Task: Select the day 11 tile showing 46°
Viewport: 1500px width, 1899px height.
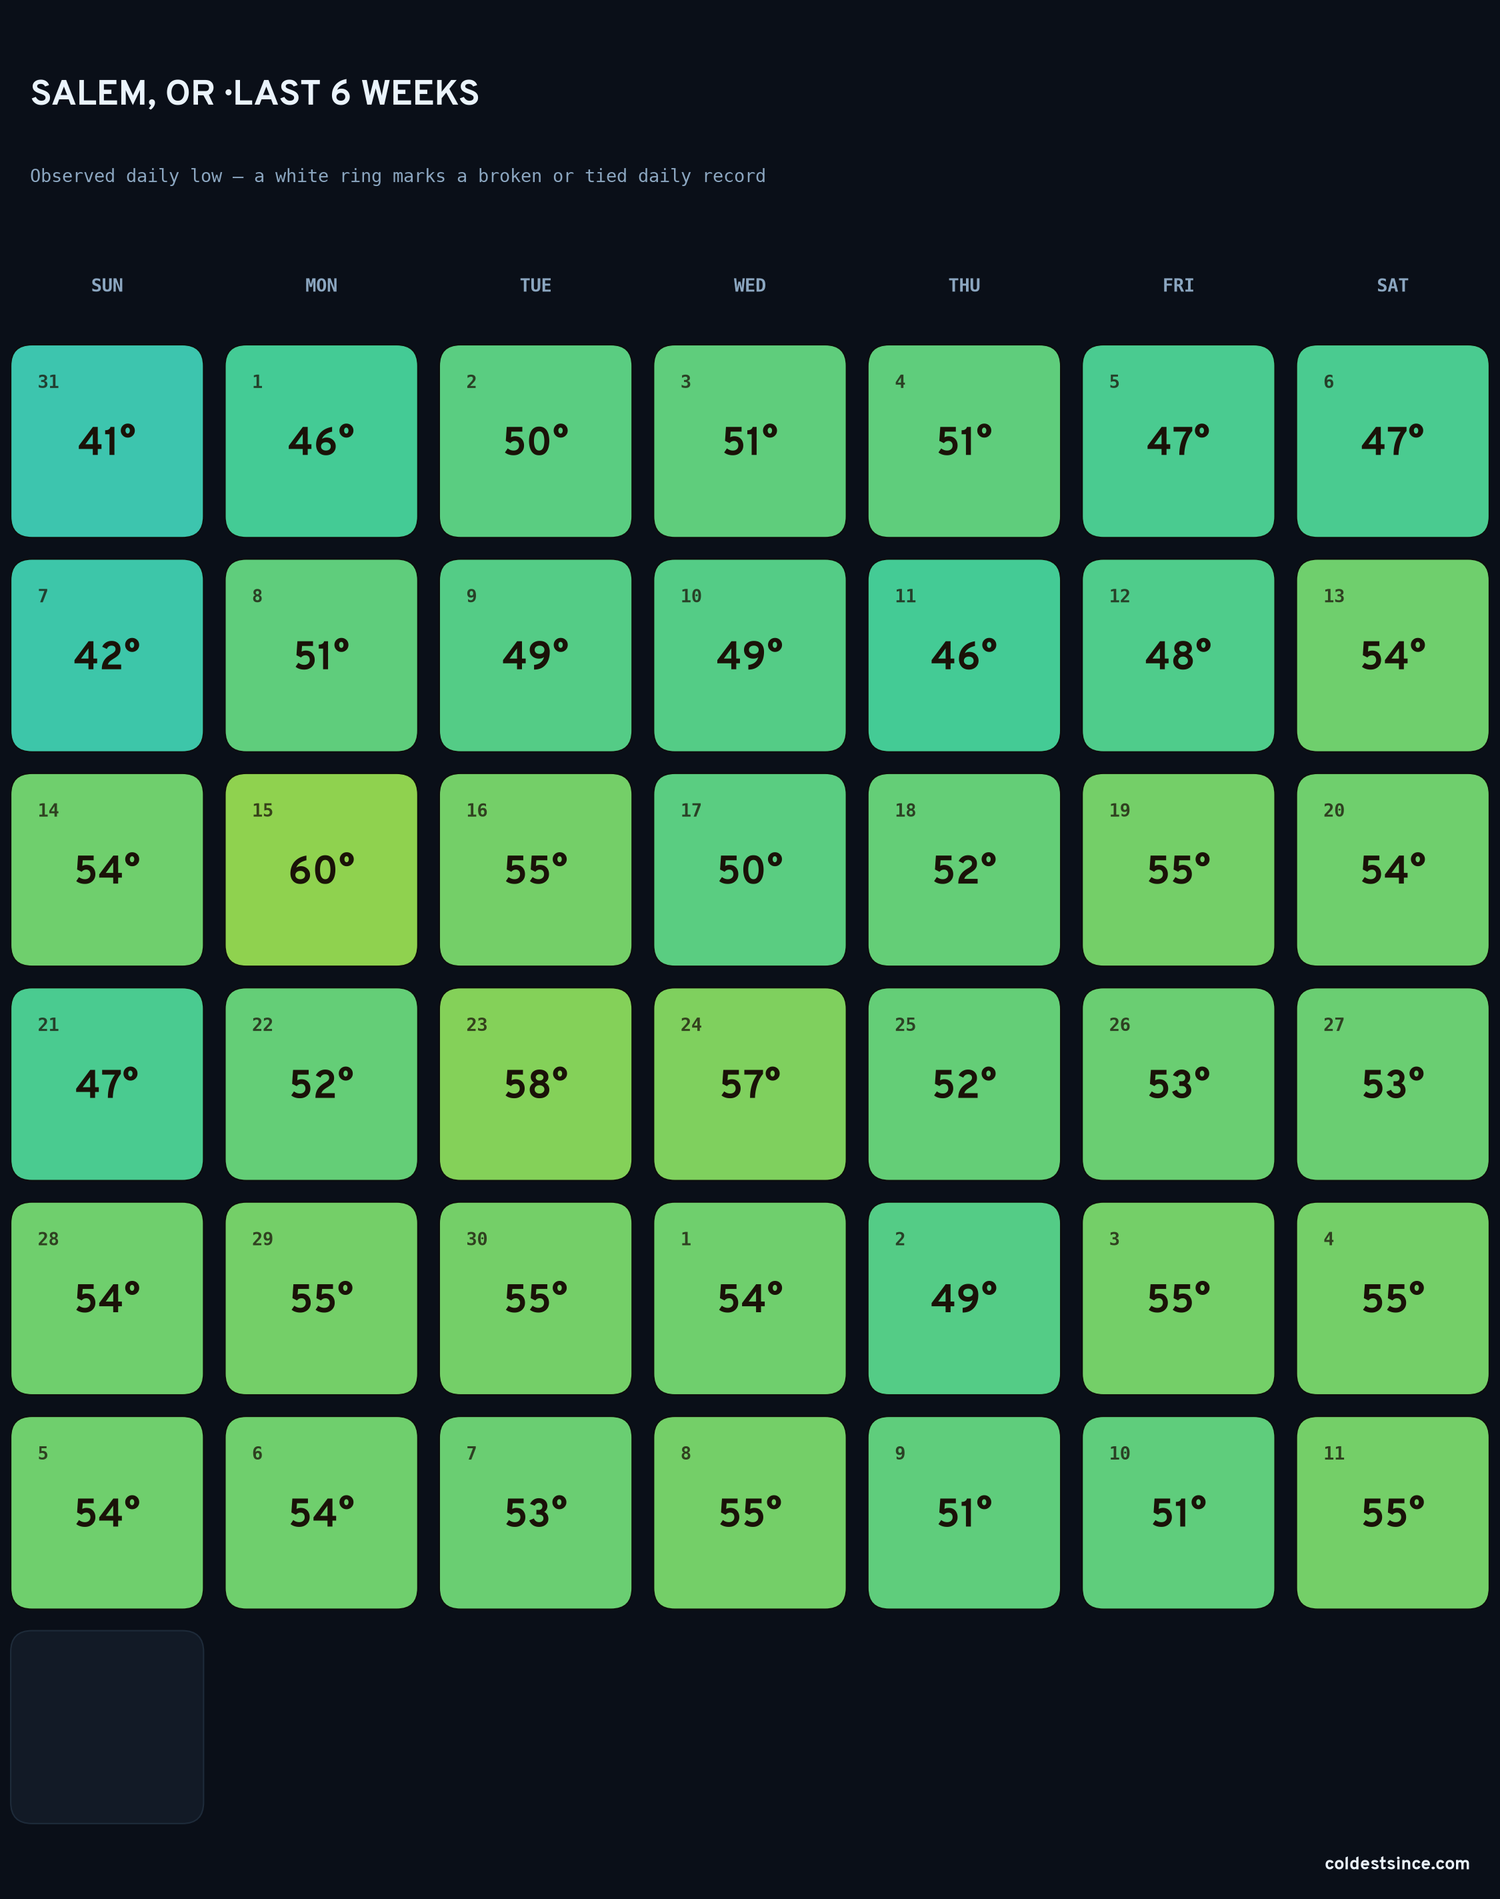Action: pos(964,655)
